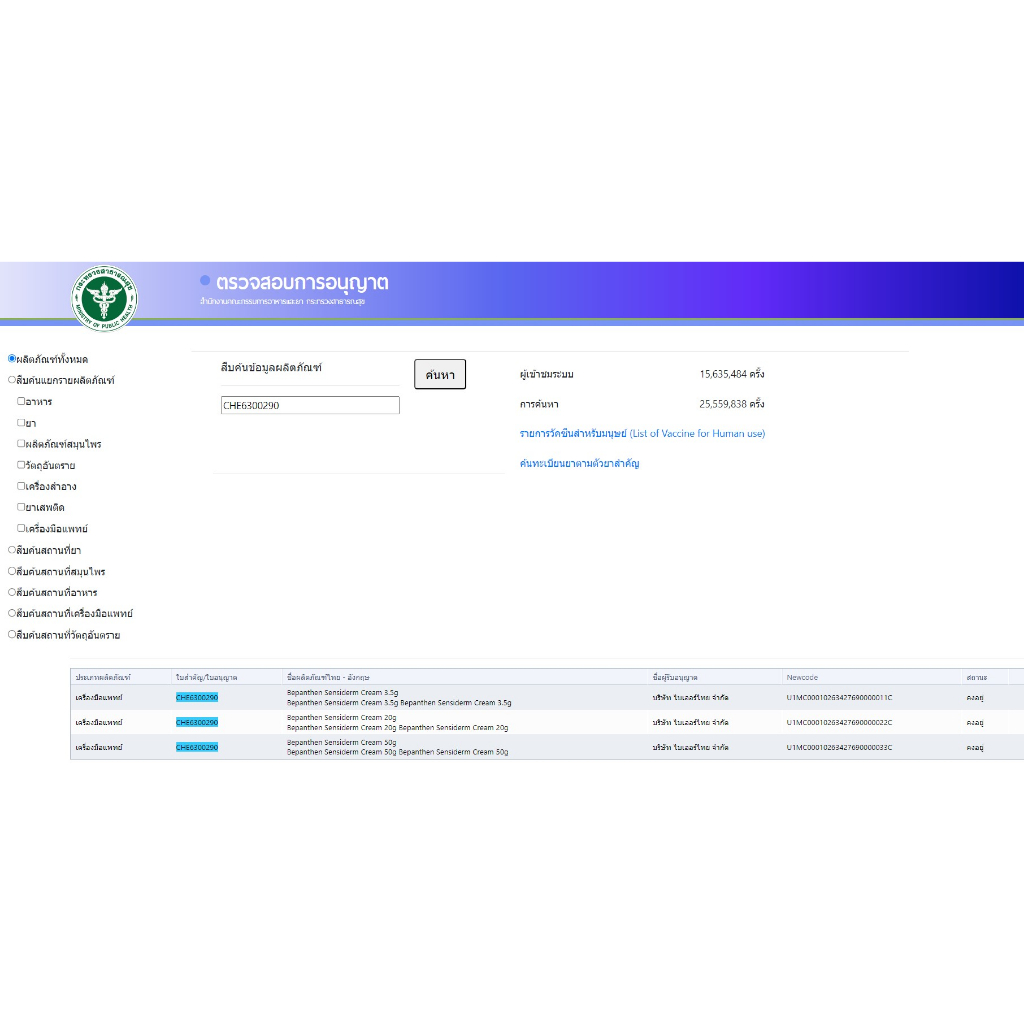The height and width of the screenshot is (1024, 1024).
Task: Select the สืบค้นแยกรายผลิตภัณฑ์ radio option
Action: pyautogui.click(x=12, y=379)
